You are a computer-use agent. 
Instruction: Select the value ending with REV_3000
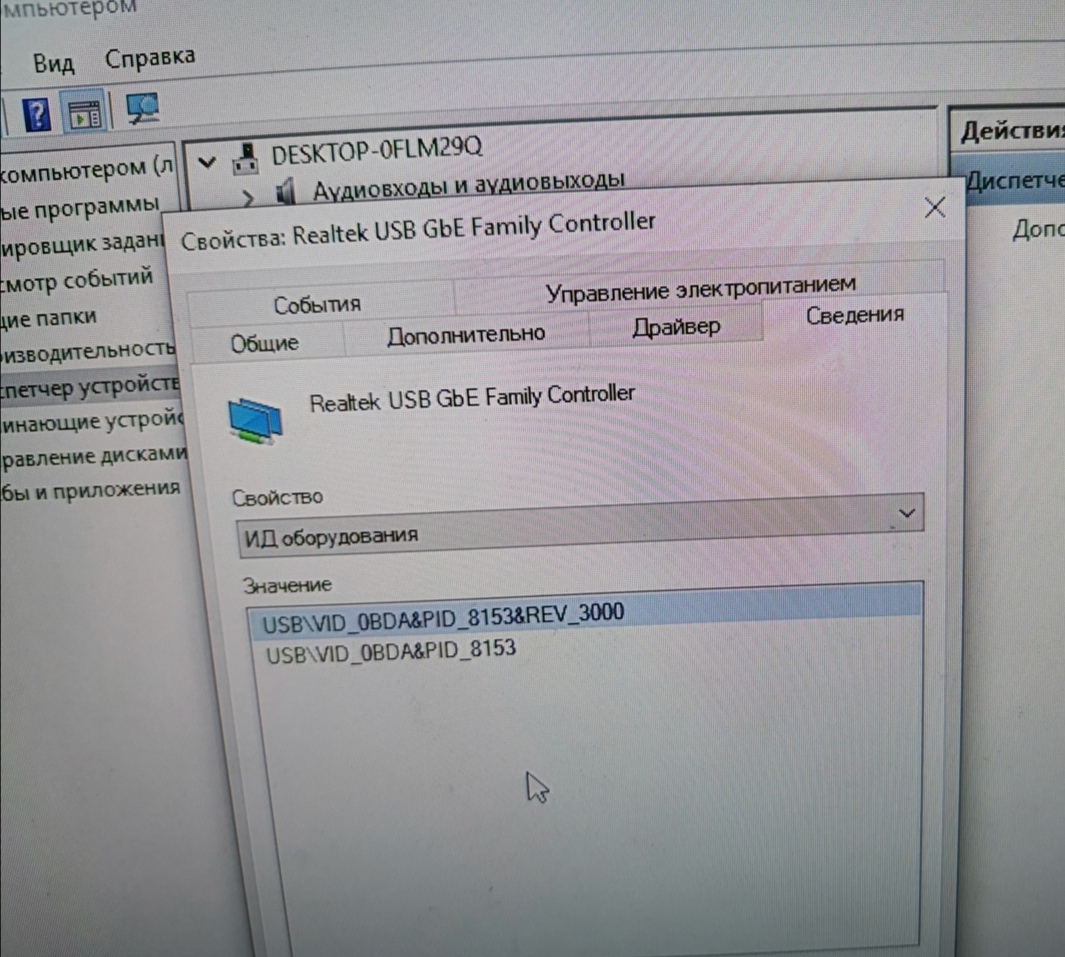pos(443,617)
